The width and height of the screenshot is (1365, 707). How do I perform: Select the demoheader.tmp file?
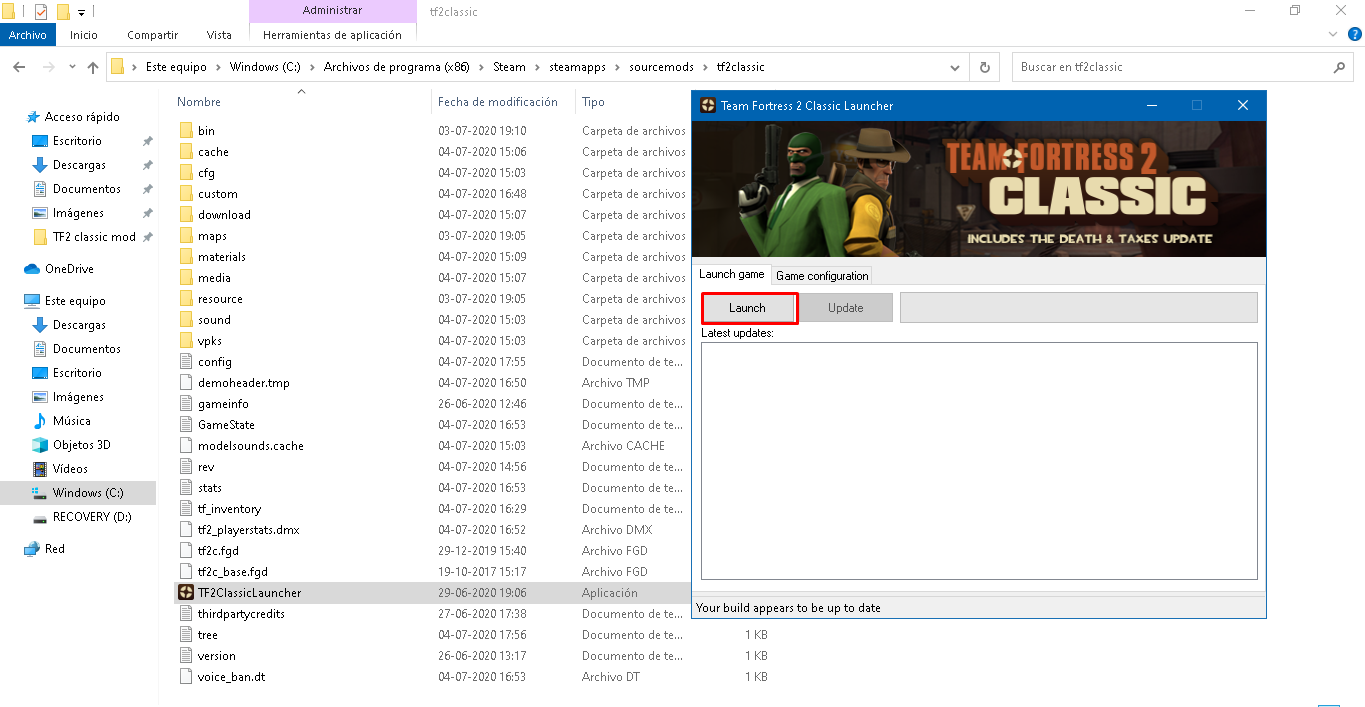(x=243, y=383)
